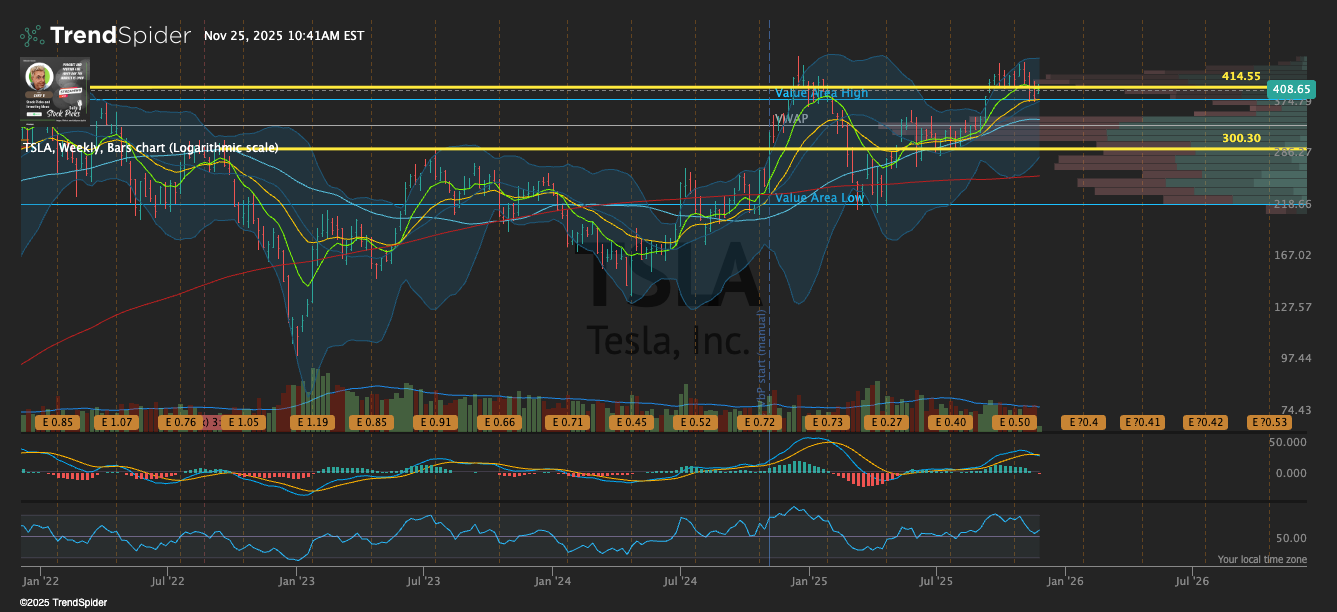The height and width of the screenshot is (612, 1337).
Task: Click the Value Area Low label
Action: [820, 198]
